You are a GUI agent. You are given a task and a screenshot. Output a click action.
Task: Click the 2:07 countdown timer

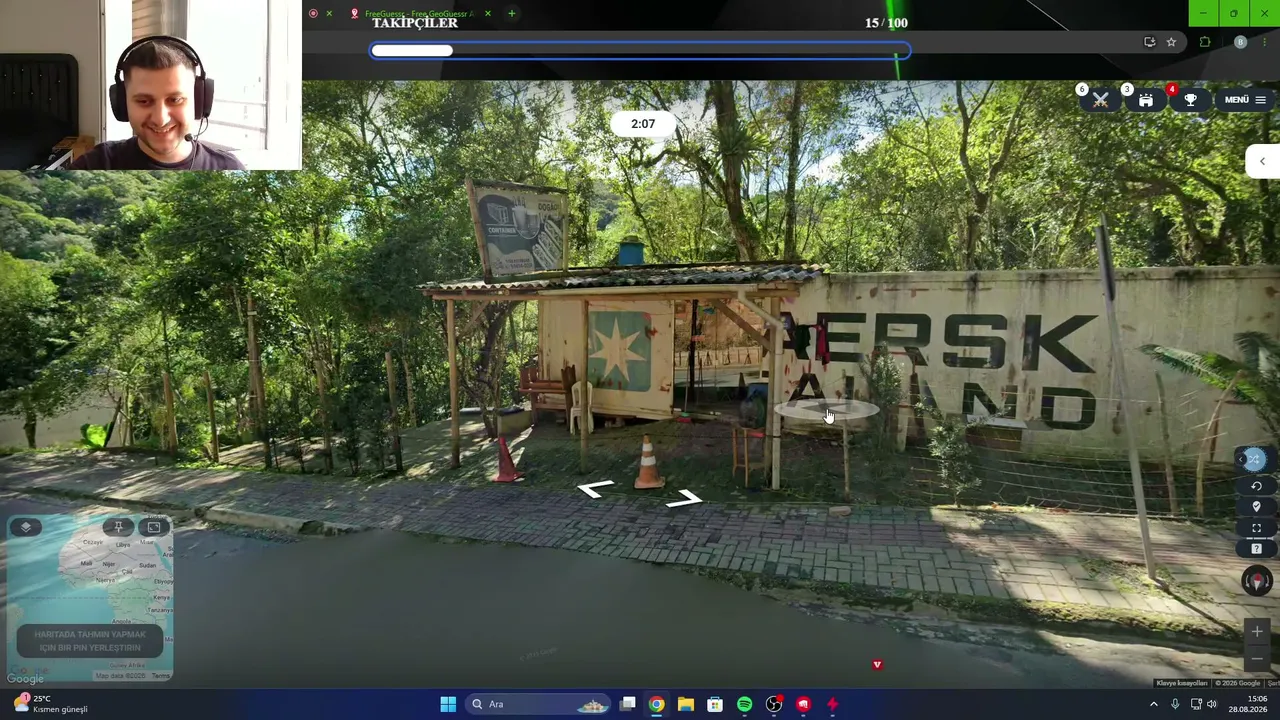643,124
